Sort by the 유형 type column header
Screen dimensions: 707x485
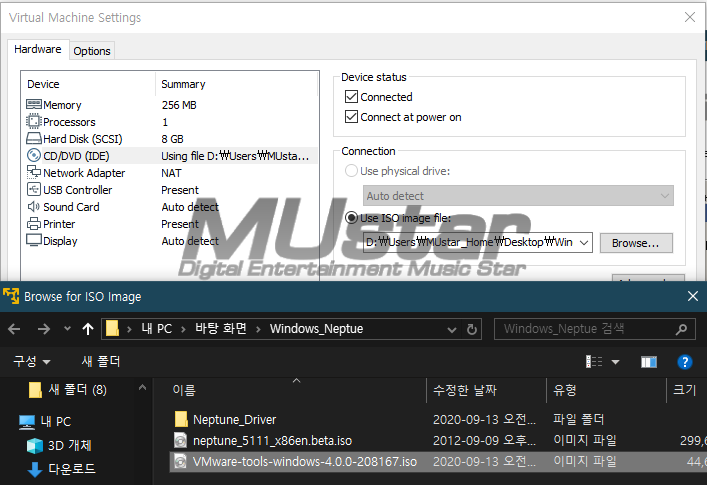[x=565, y=390]
